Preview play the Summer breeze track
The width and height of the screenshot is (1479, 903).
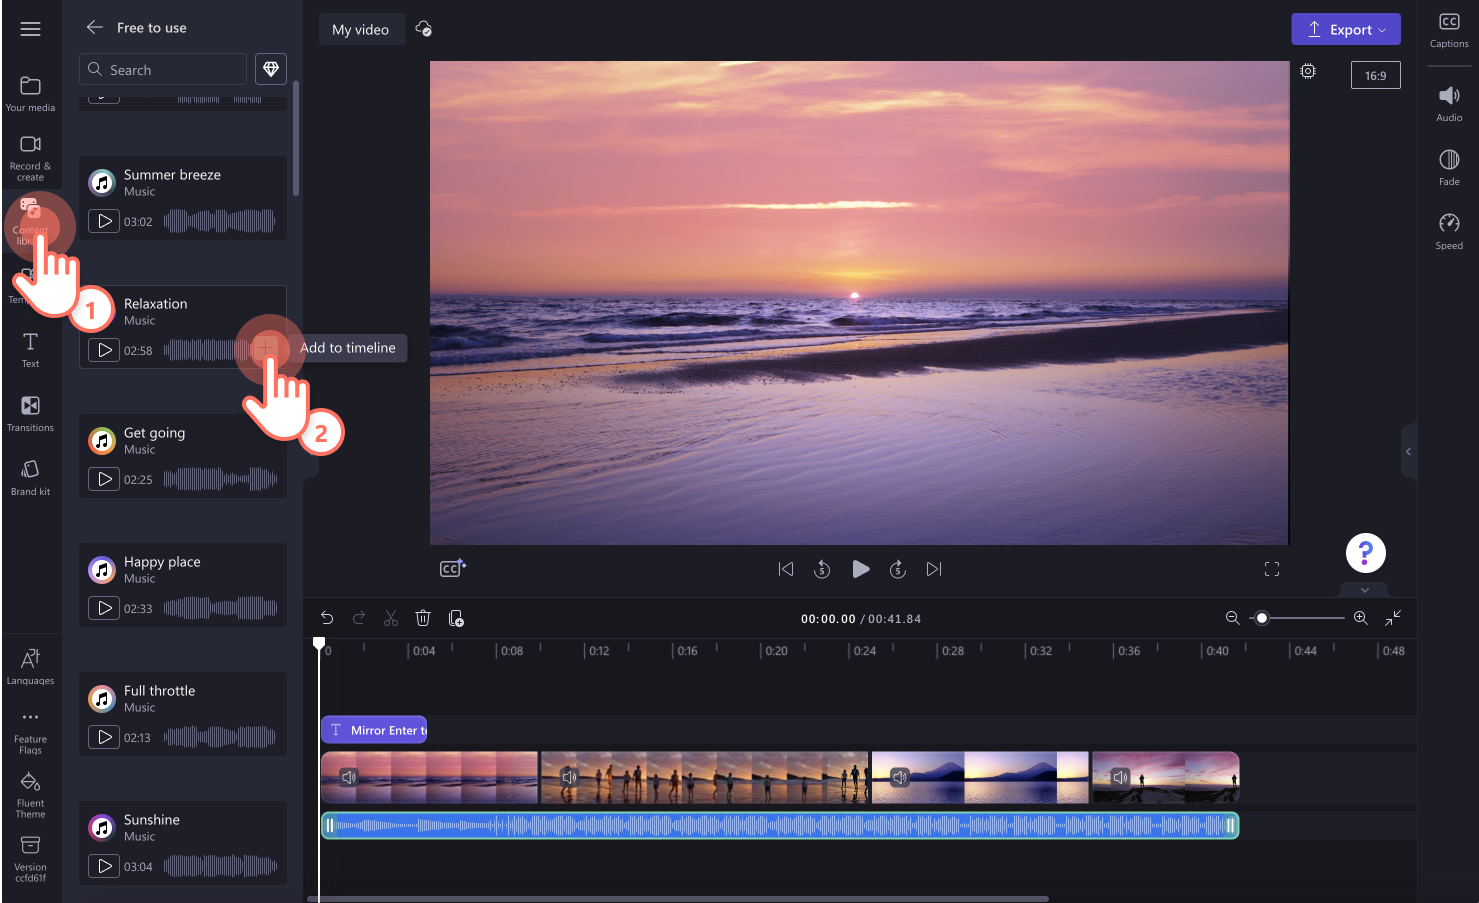pos(104,221)
